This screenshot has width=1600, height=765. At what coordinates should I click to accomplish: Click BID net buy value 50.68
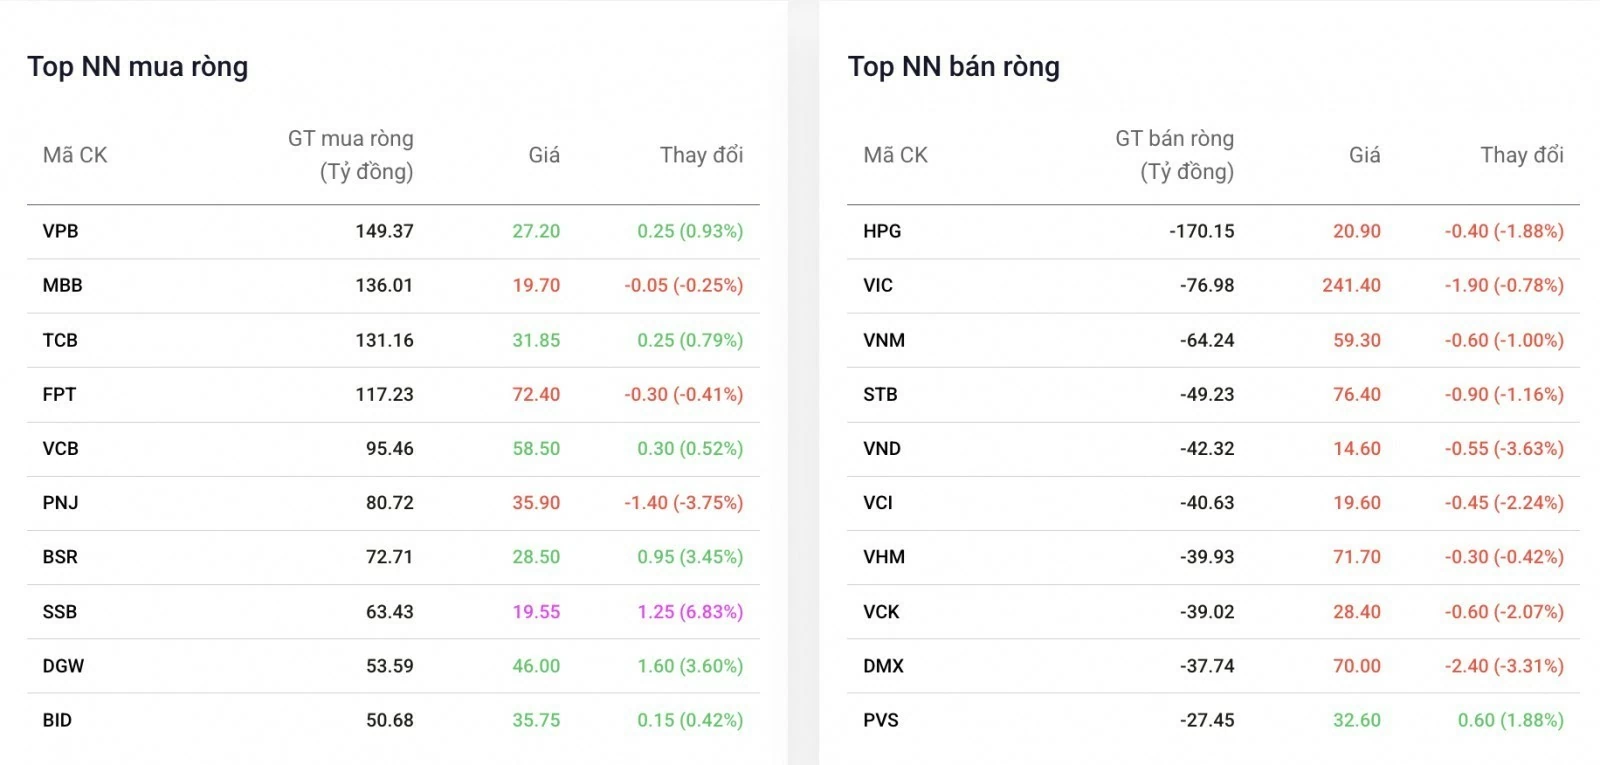click(x=389, y=720)
